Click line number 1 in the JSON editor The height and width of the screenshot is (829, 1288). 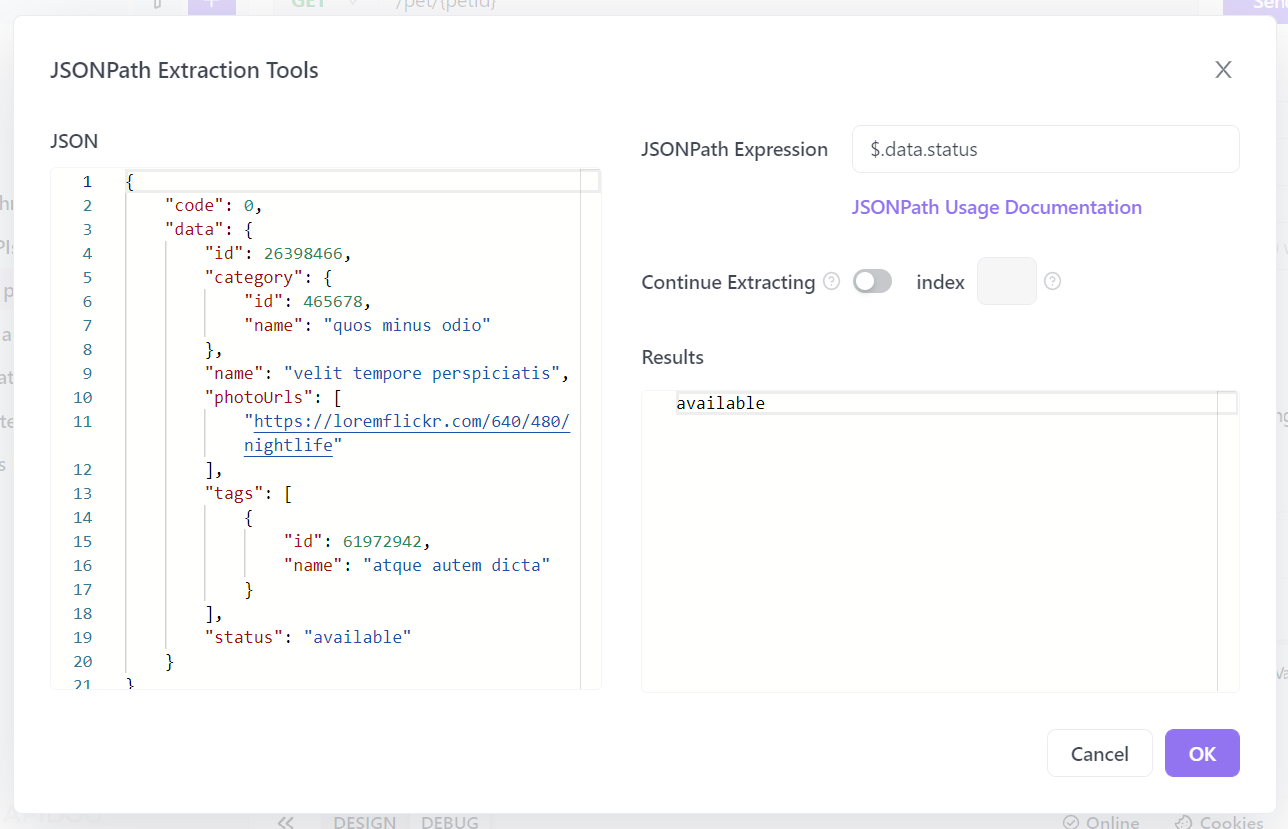(x=87, y=181)
